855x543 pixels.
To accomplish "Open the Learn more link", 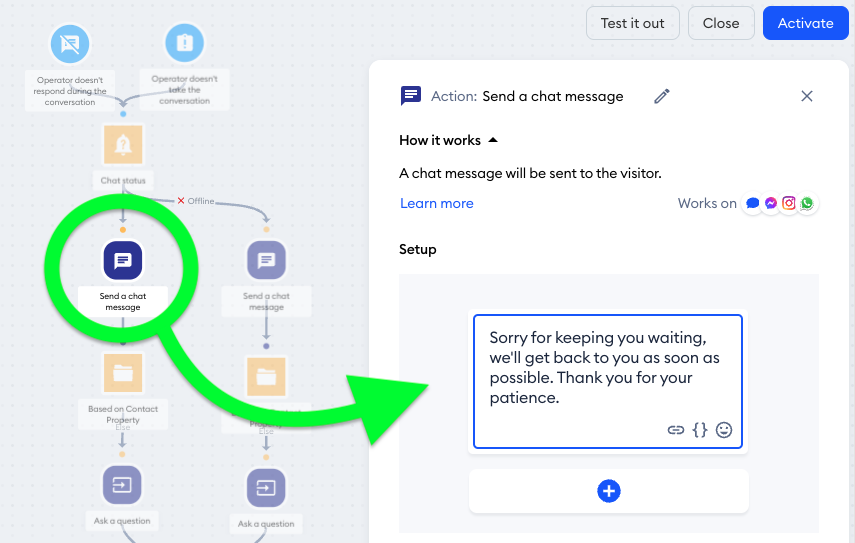I will [437, 203].
